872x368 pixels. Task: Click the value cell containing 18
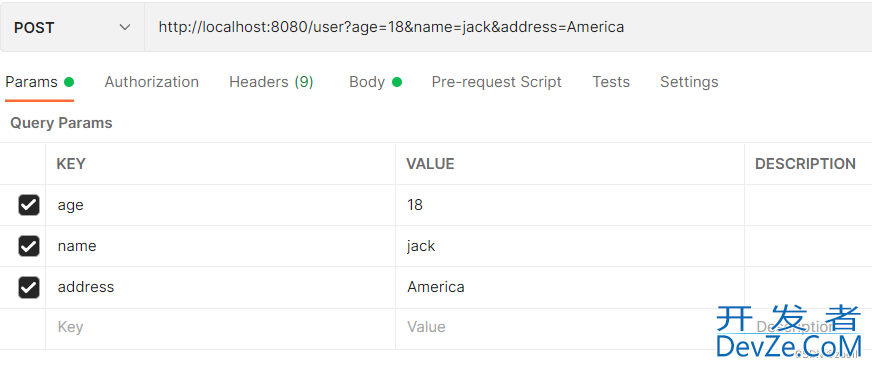[570, 205]
